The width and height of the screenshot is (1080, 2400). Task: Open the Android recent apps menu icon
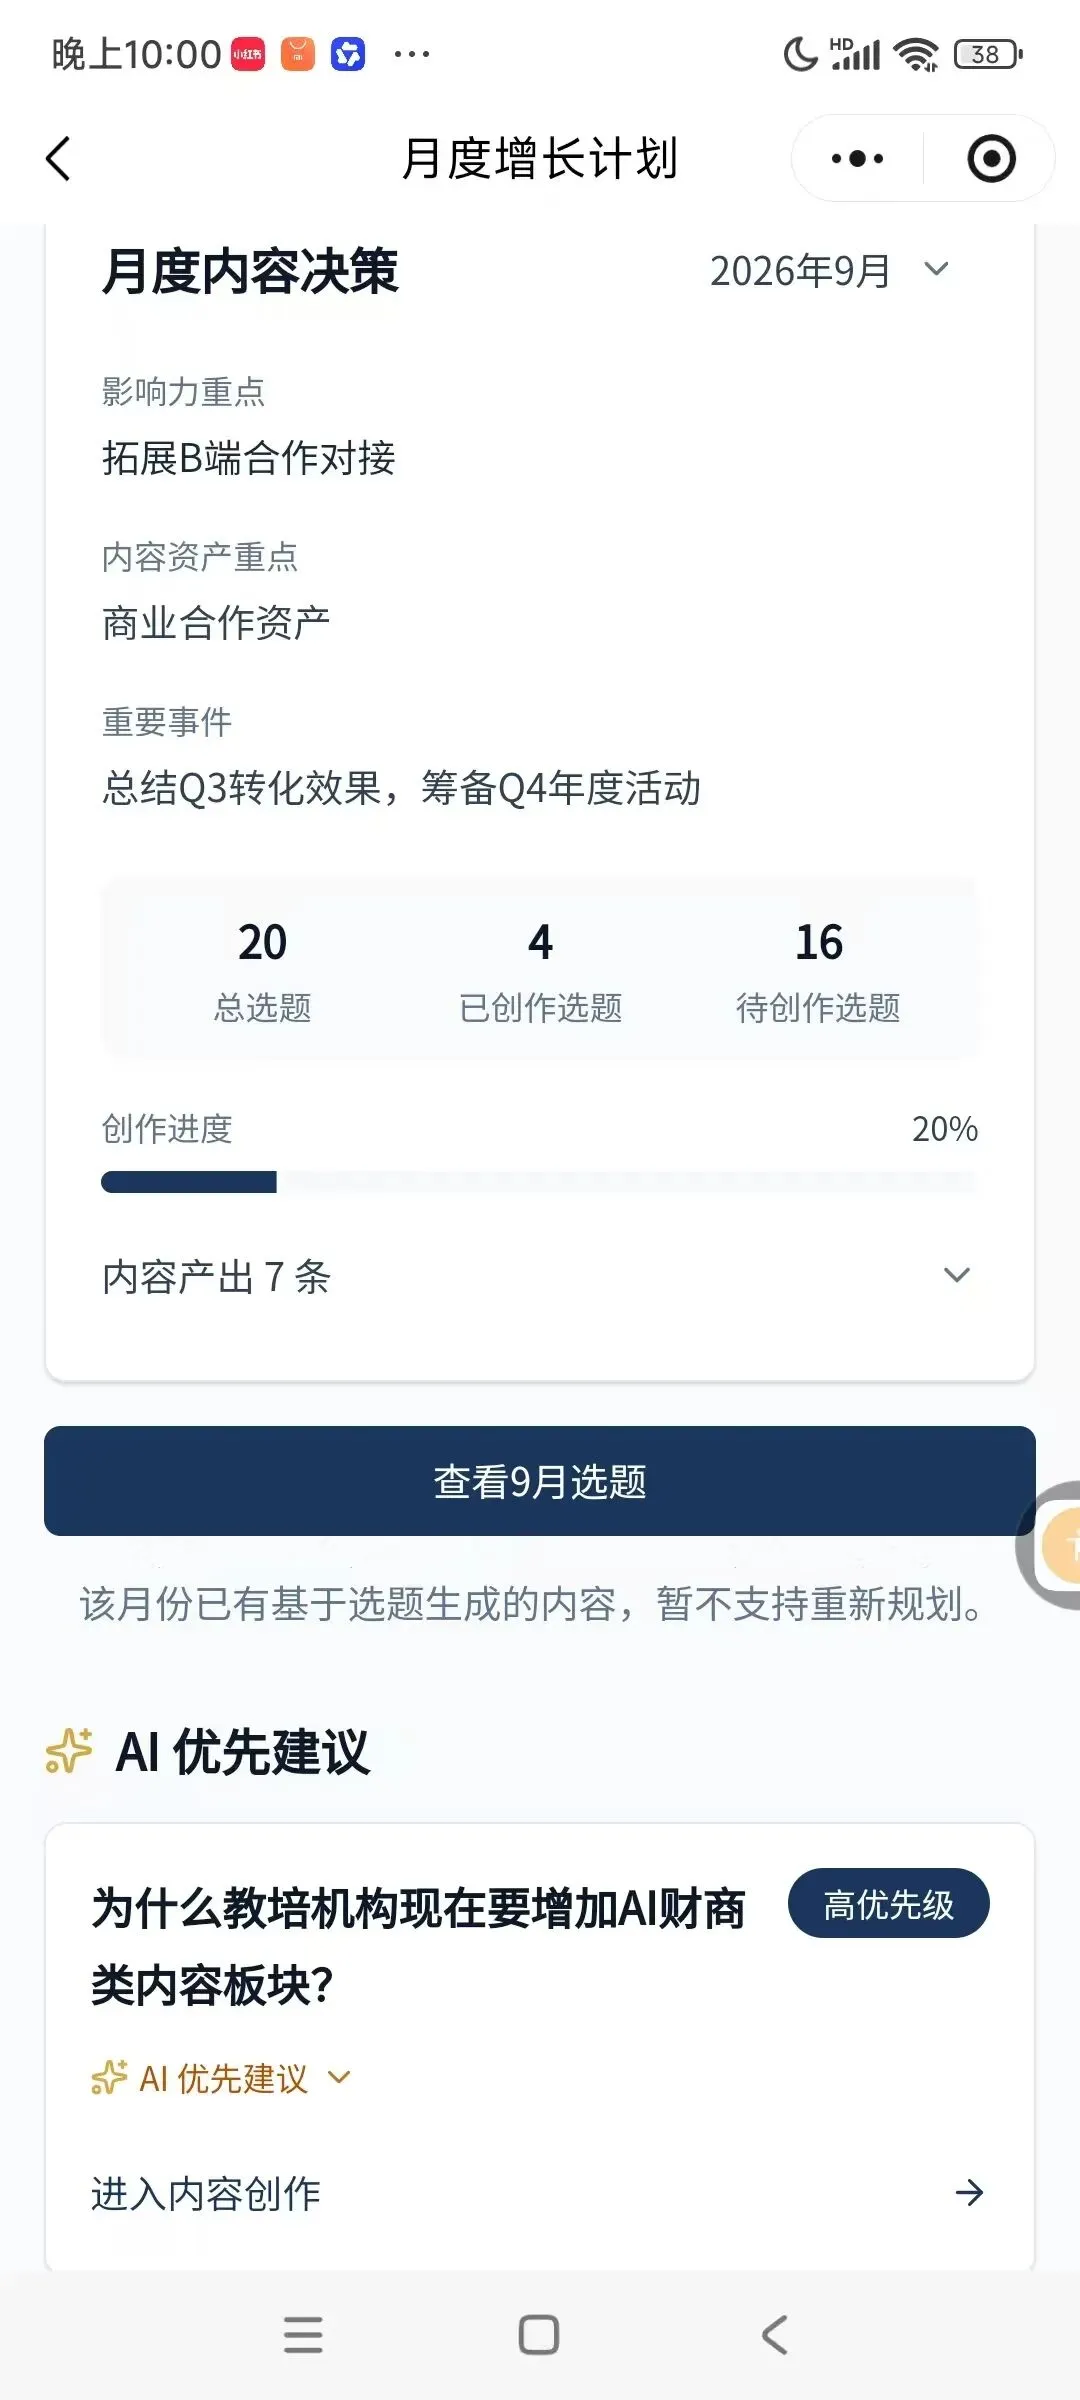coord(303,2335)
